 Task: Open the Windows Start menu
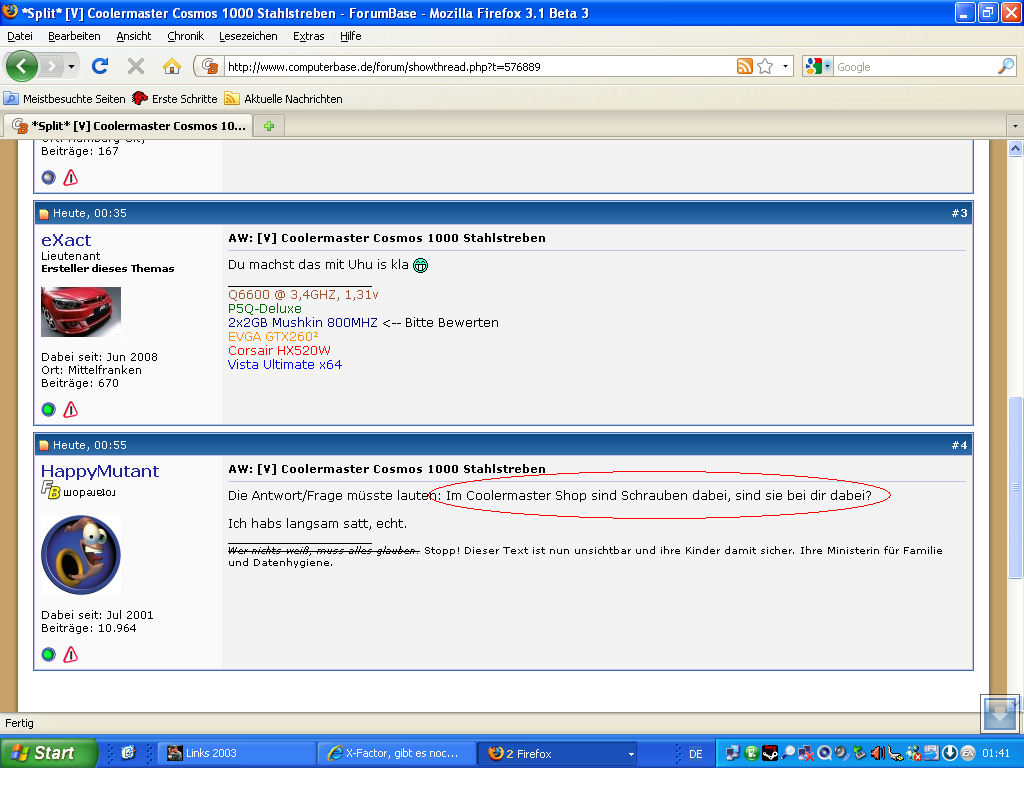click(x=49, y=753)
